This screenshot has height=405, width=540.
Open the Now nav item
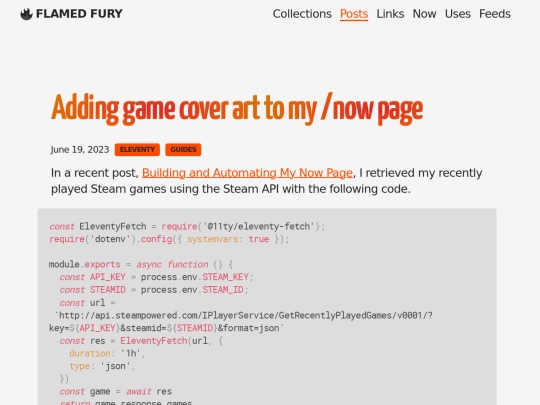point(424,14)
